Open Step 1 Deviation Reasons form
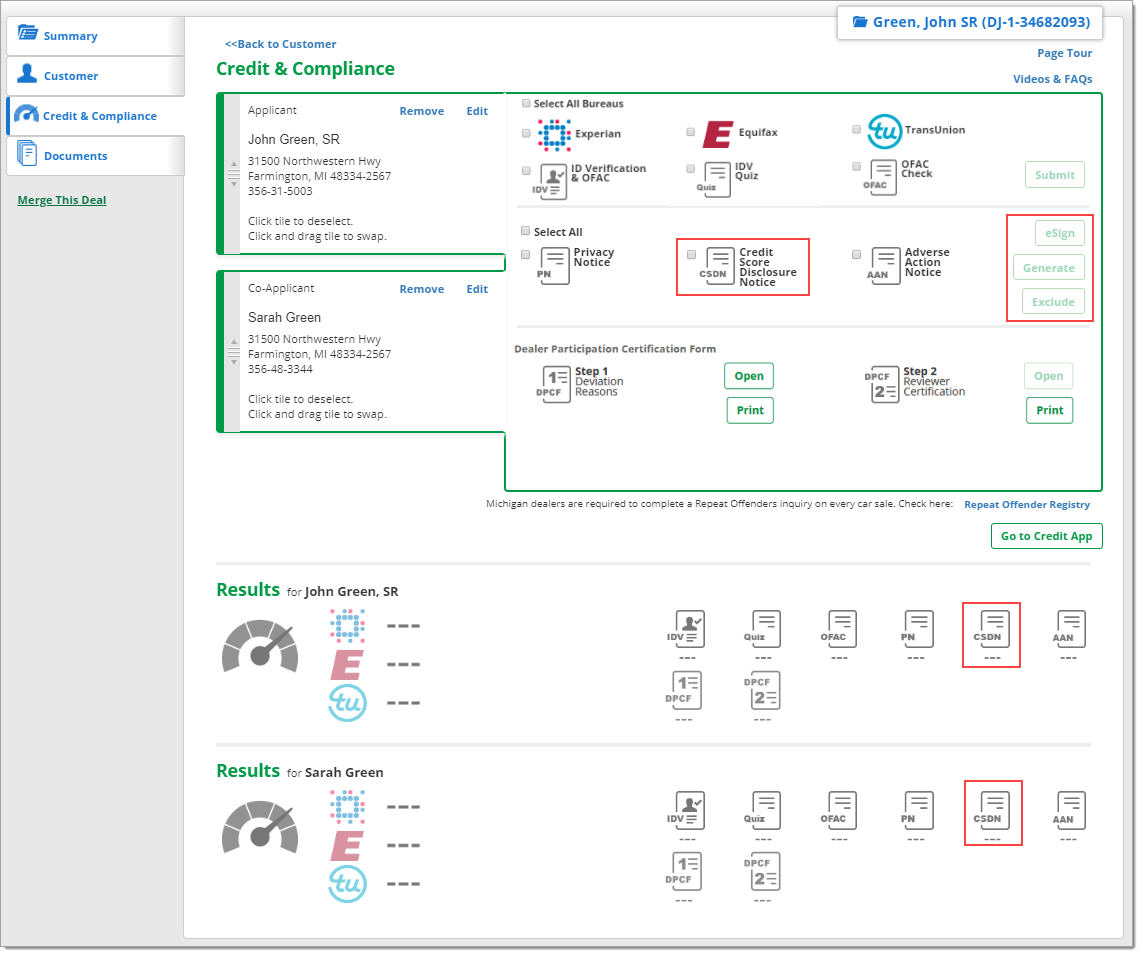This screenshot has height=954, width=1140. (749, 376)
